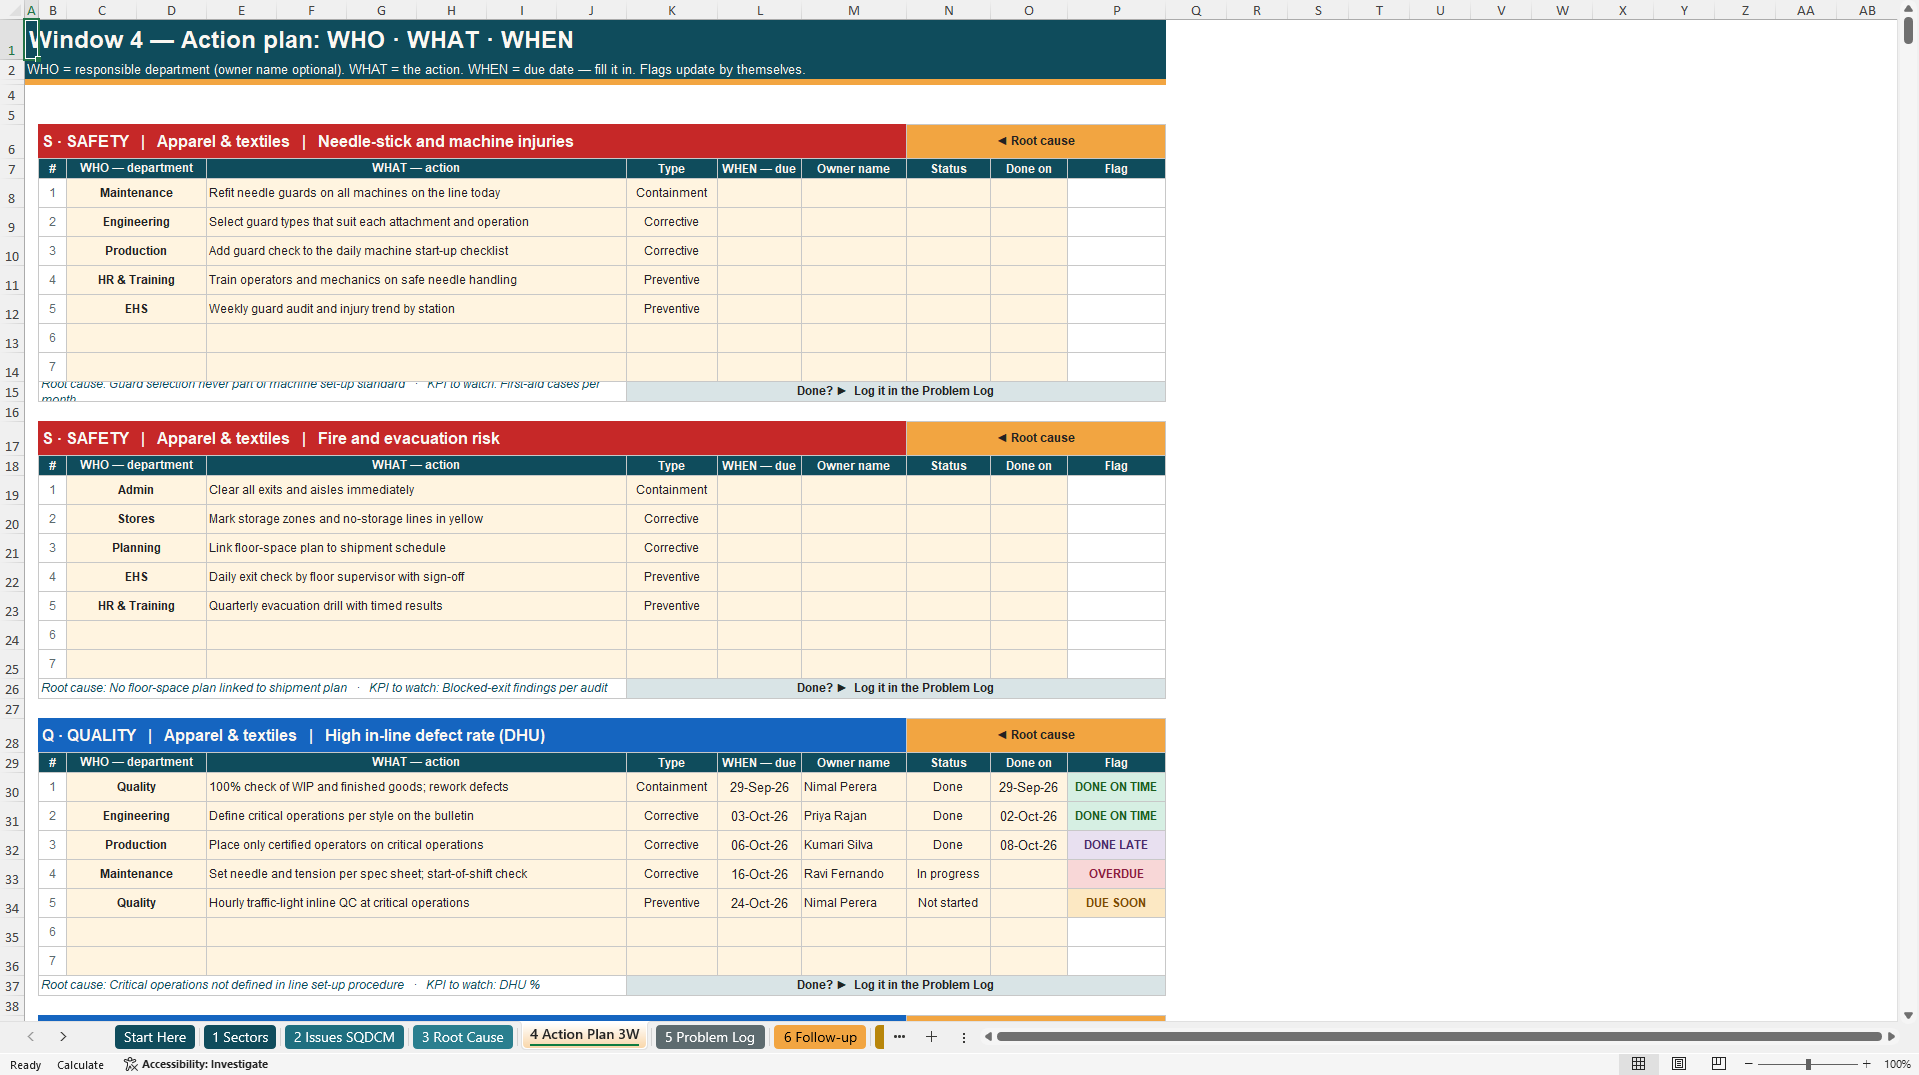Screen dimensions: 1919x1075
Task: Click the zoom in plus button
Action: (1866, 1064)
